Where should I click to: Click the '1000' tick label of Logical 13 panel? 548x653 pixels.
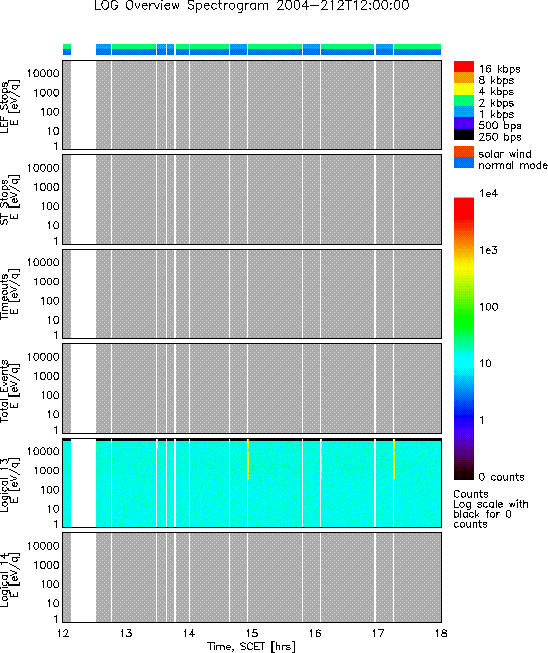click(x=47, y=471)
